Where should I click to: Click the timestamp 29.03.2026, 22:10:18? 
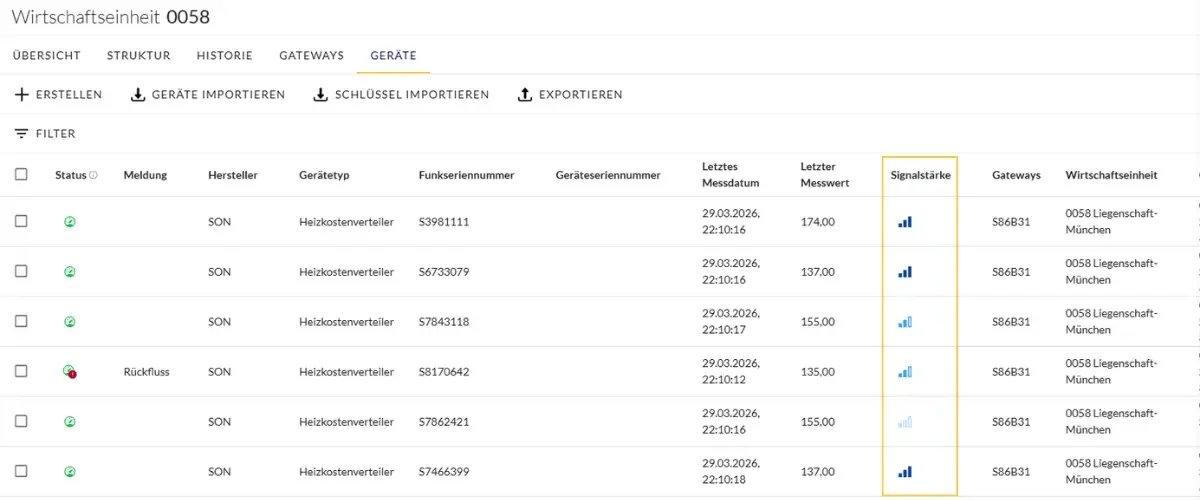tap(731, 472)
